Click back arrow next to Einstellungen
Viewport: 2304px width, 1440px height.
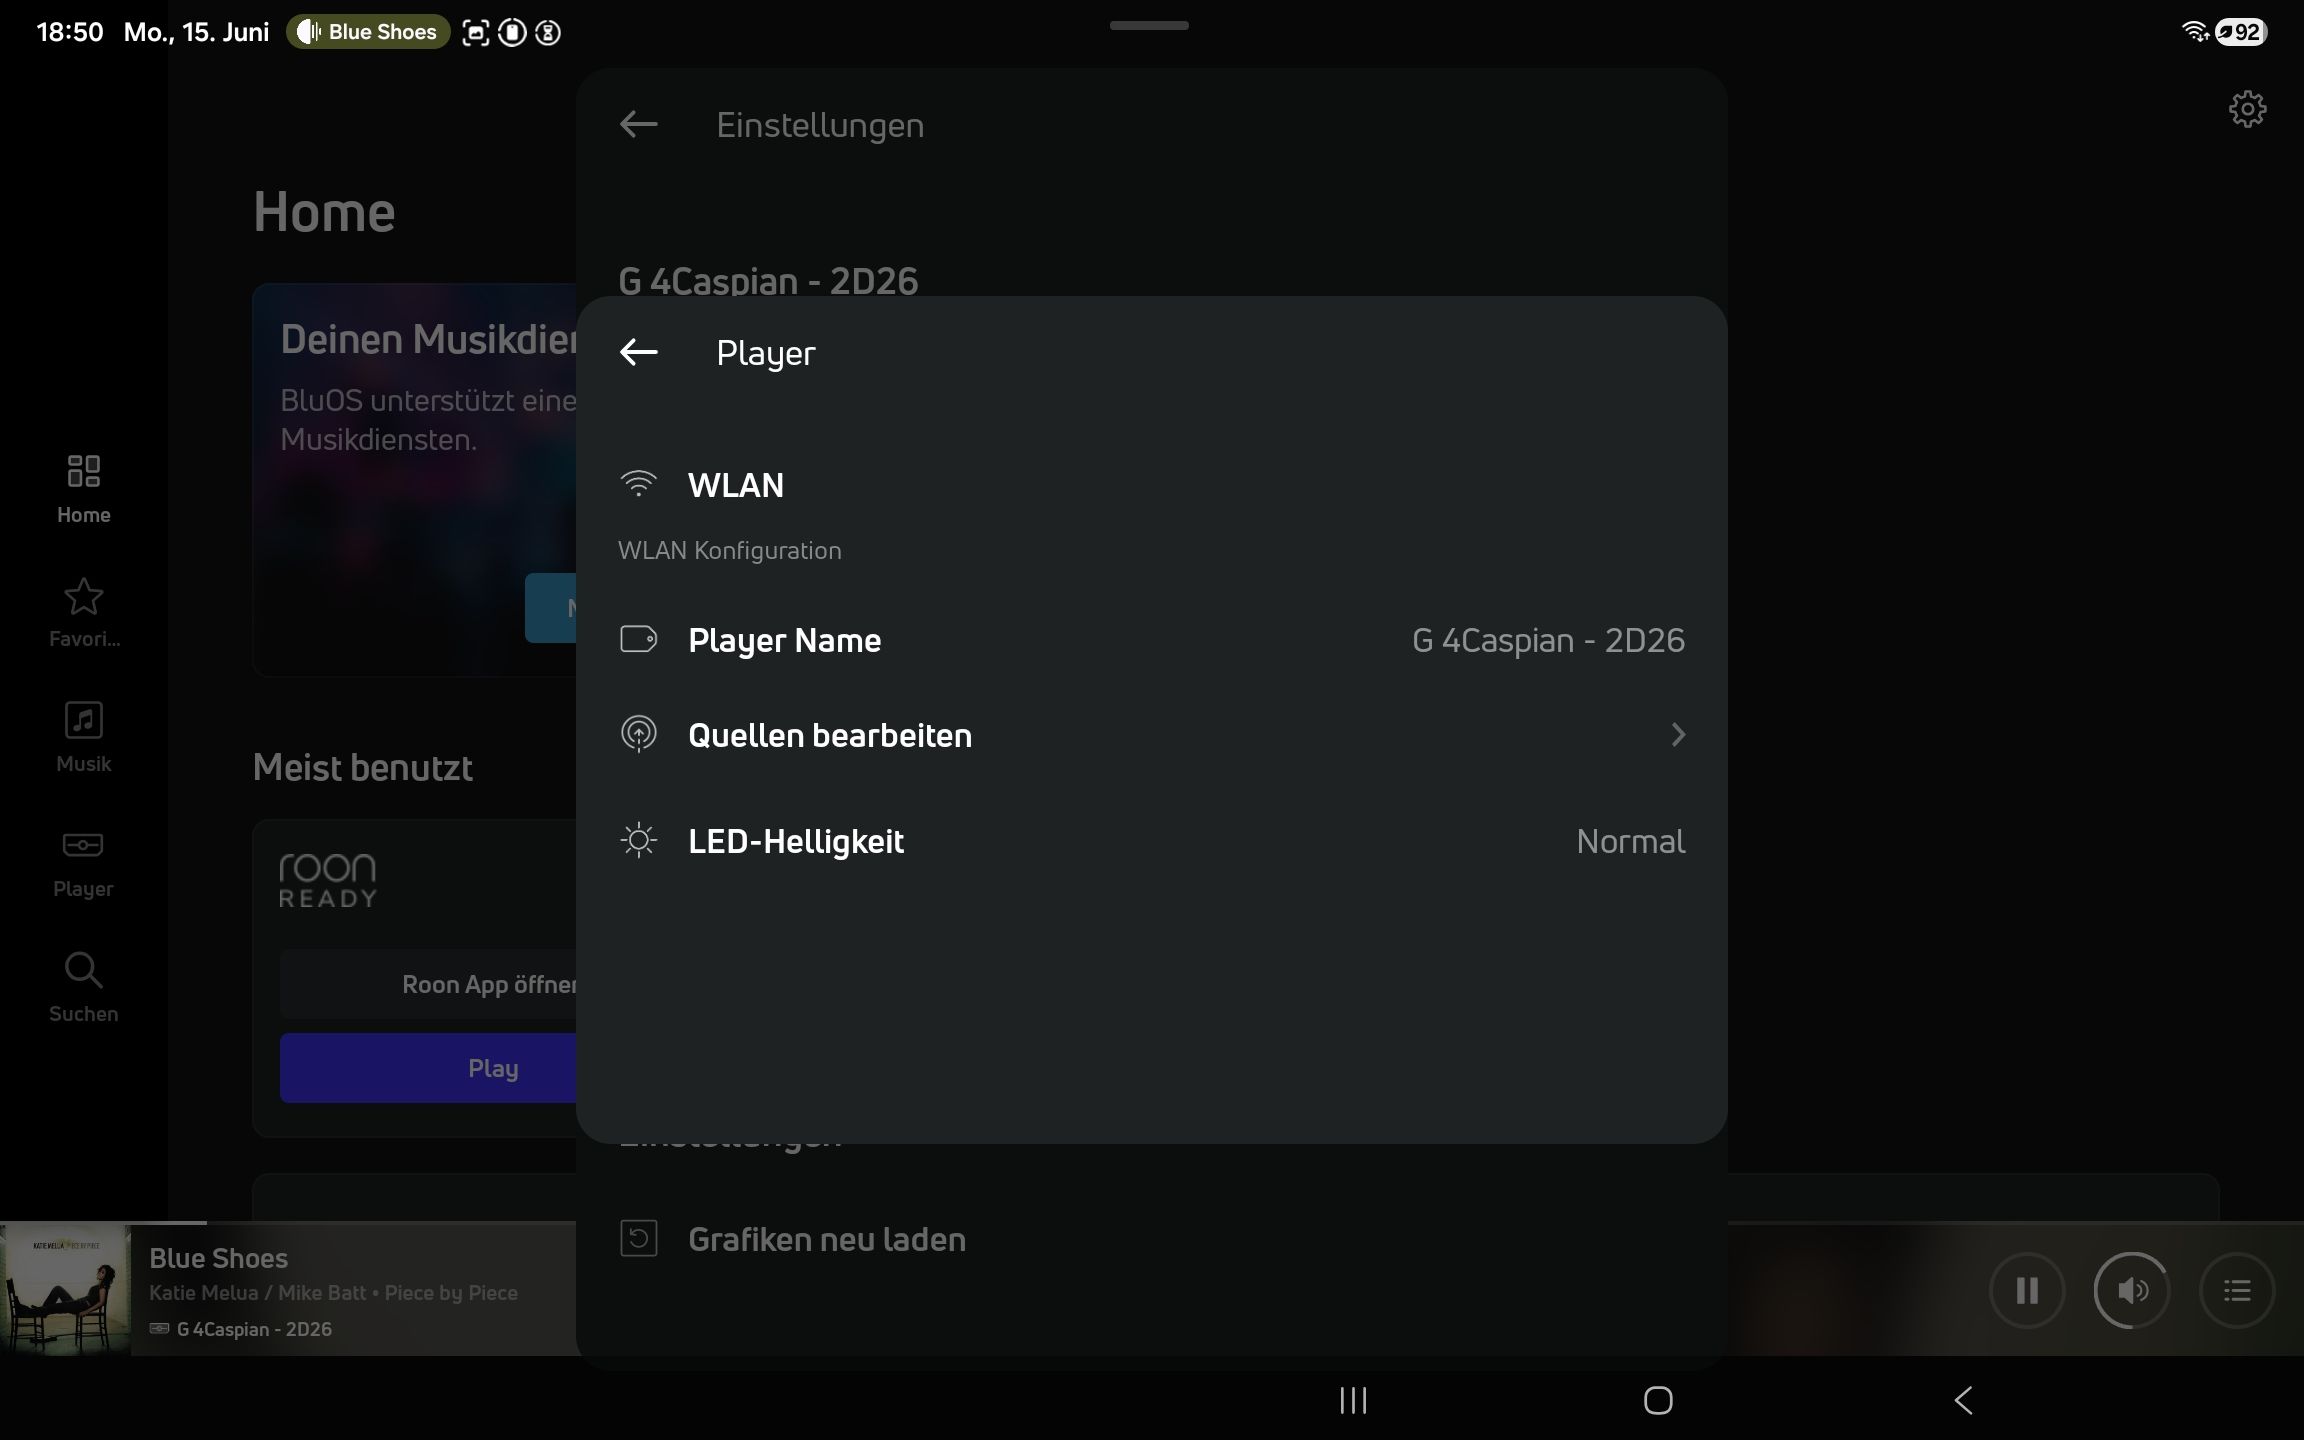click(638, 124)
